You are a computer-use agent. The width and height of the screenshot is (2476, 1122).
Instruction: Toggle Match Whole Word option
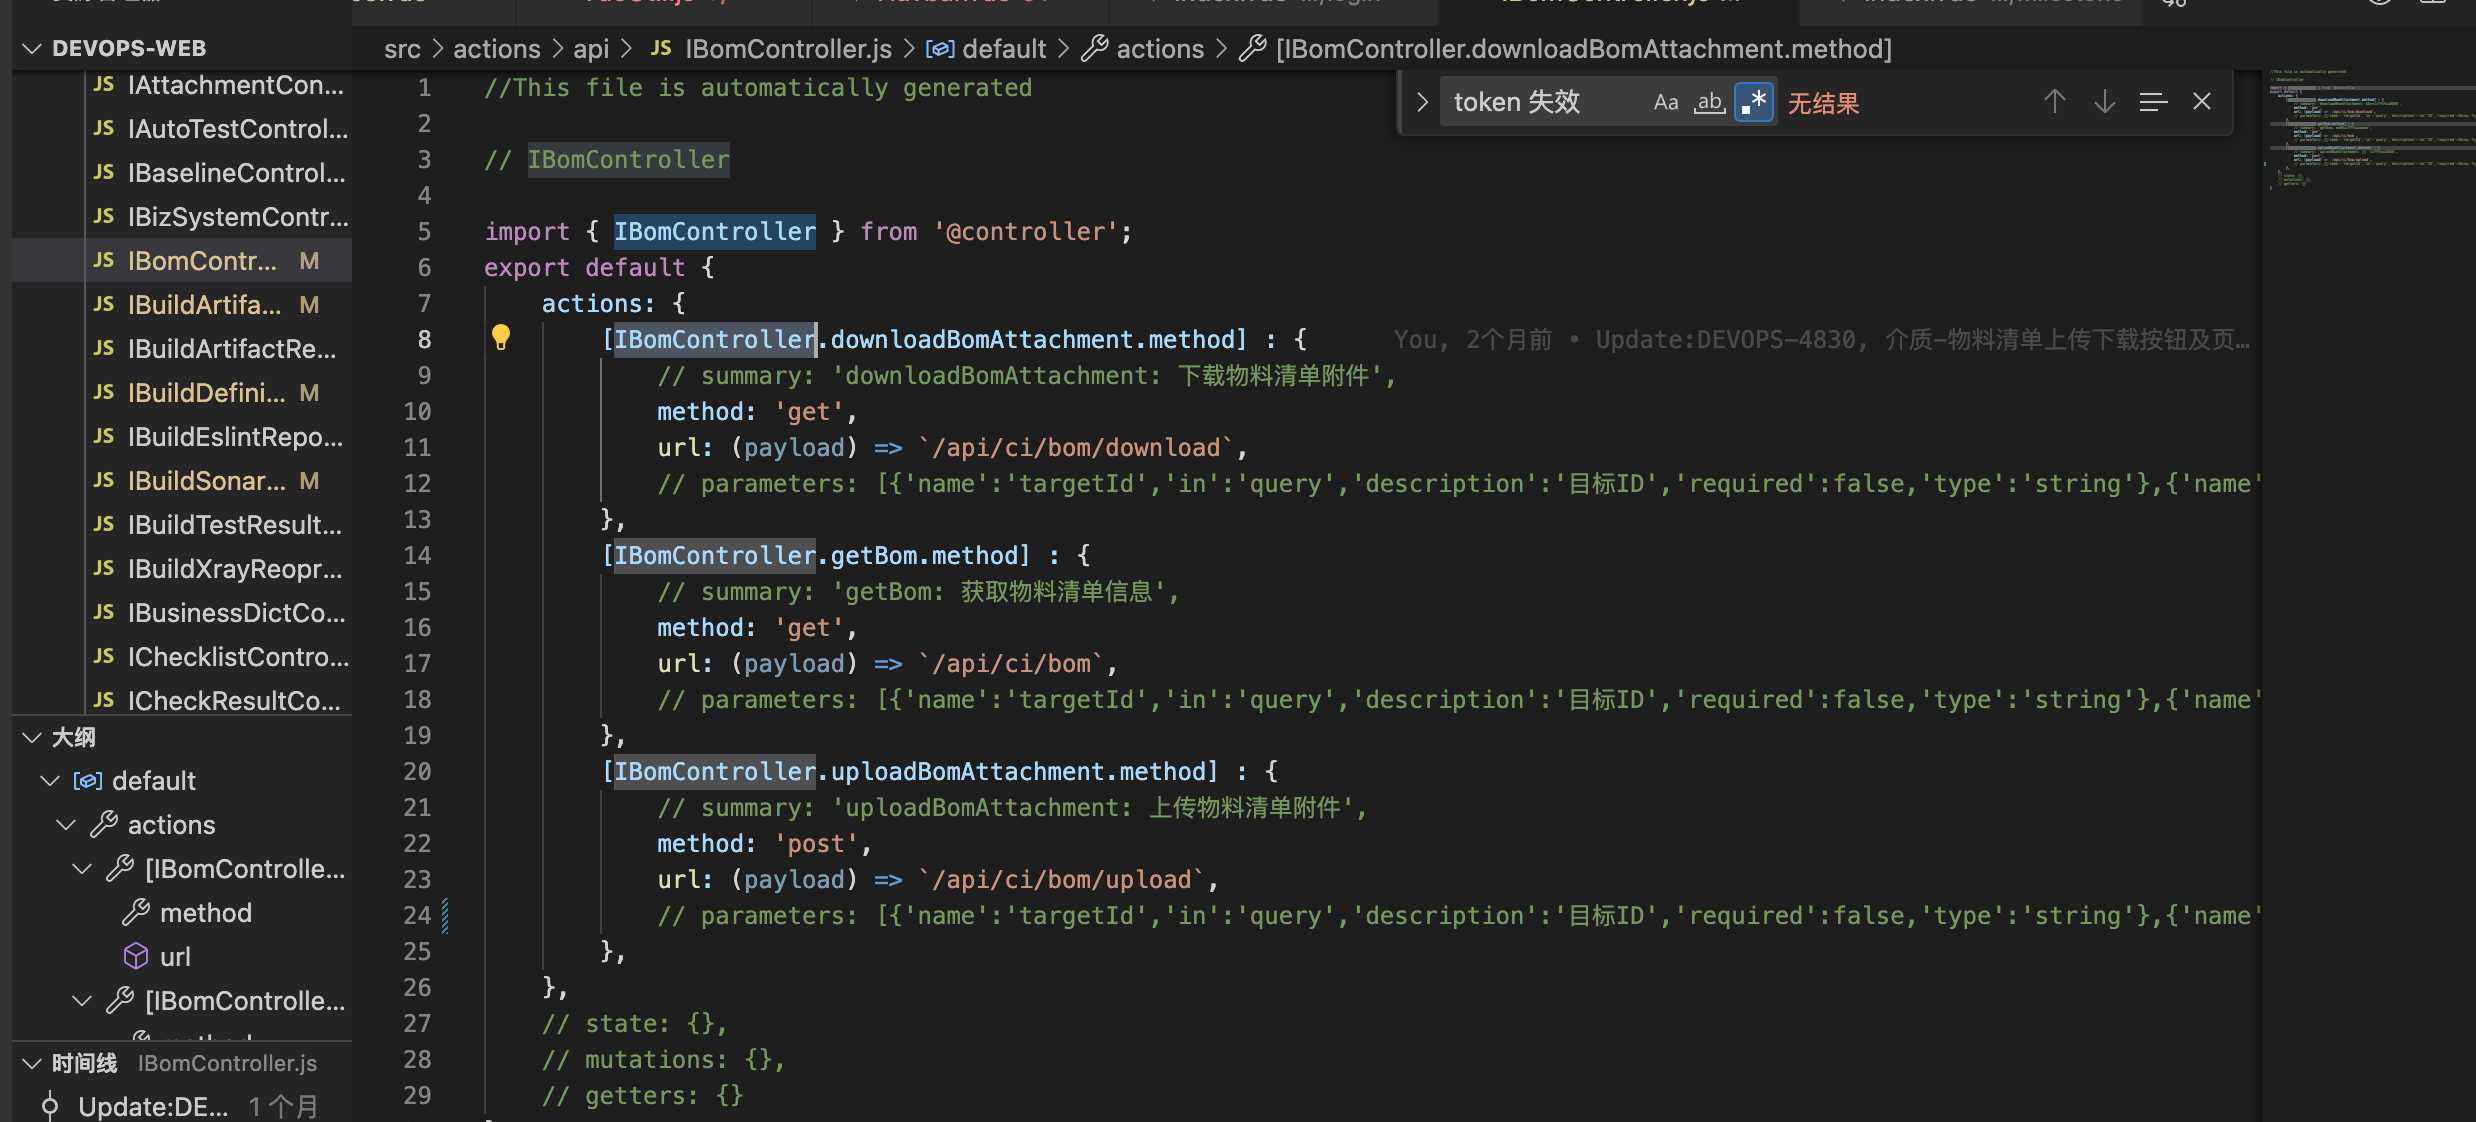1709,102
